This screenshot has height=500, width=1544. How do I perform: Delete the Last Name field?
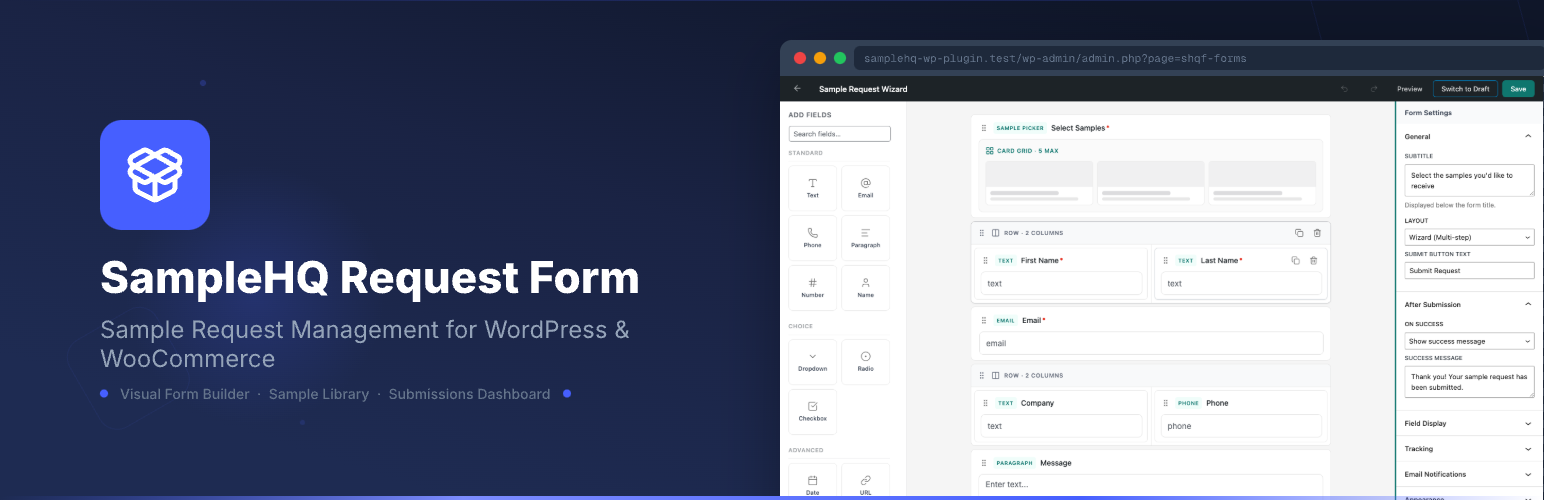pos(1313,260)
